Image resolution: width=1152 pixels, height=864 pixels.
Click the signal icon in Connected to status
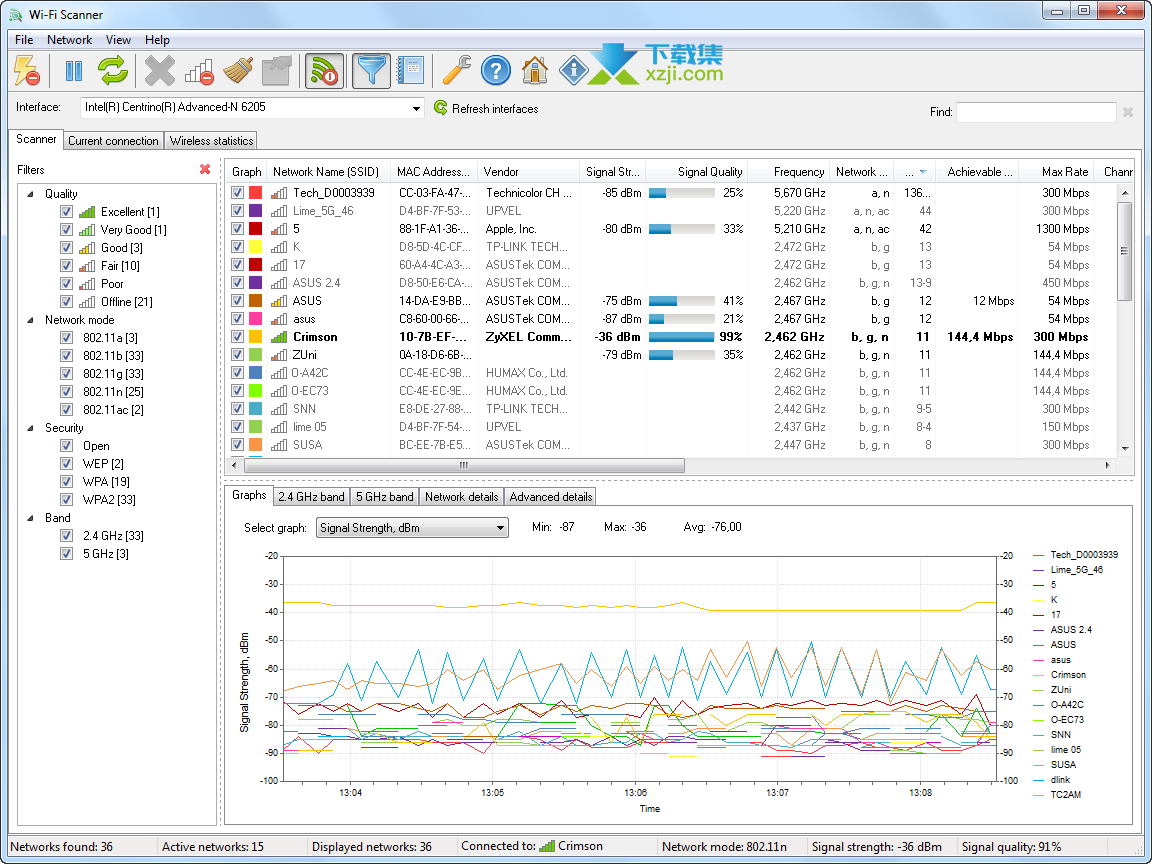click(x=547, y=846)
